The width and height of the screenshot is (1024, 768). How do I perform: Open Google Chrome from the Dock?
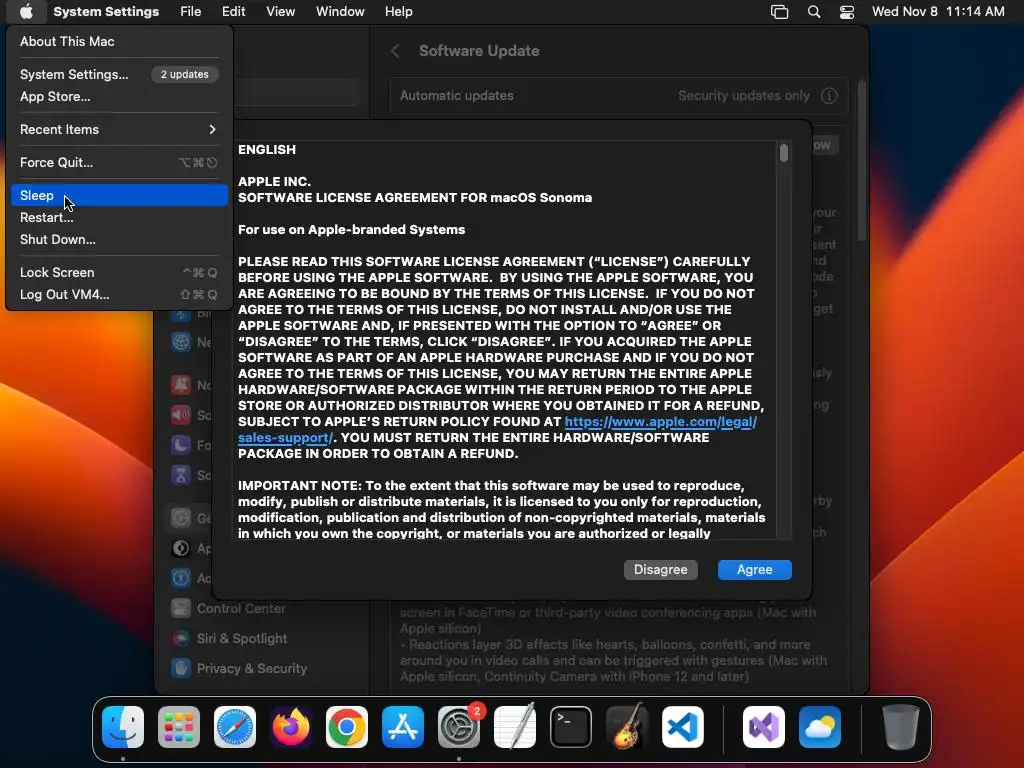347,727
